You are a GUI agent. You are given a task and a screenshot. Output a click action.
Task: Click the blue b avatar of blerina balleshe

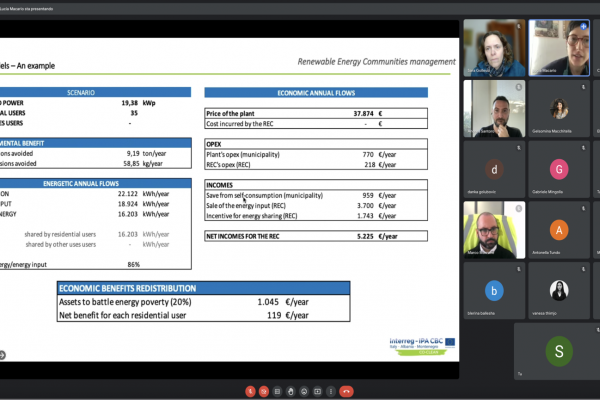click(x=494, y=291)
